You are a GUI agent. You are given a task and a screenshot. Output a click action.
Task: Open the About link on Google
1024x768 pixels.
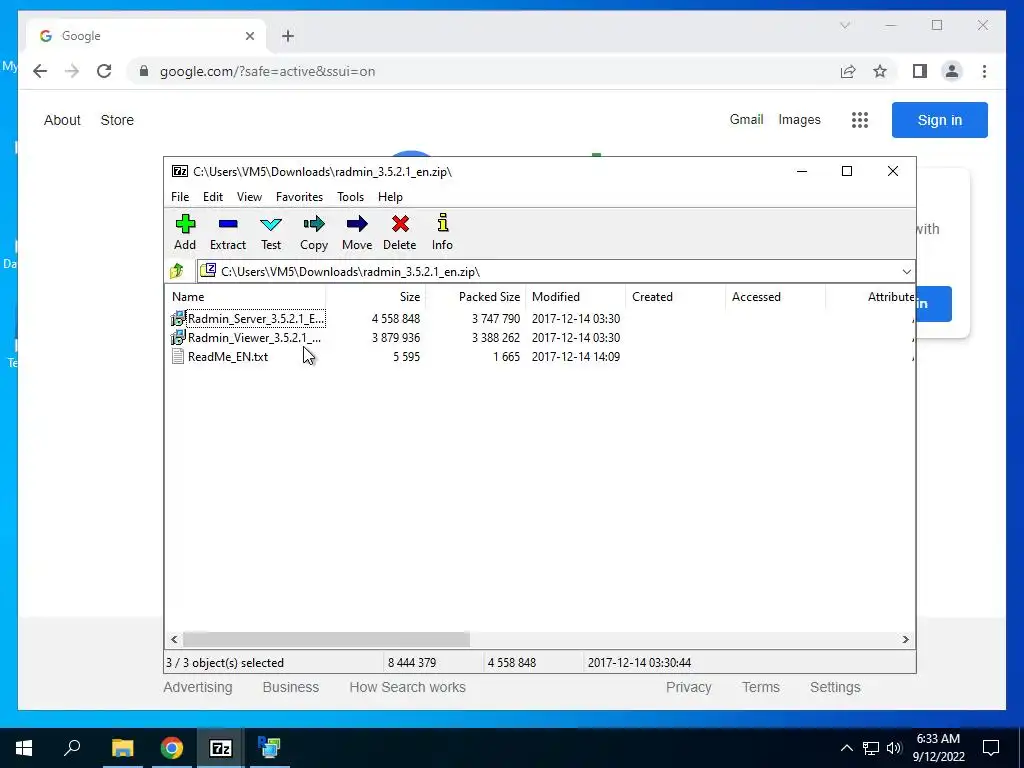point(62,120)
